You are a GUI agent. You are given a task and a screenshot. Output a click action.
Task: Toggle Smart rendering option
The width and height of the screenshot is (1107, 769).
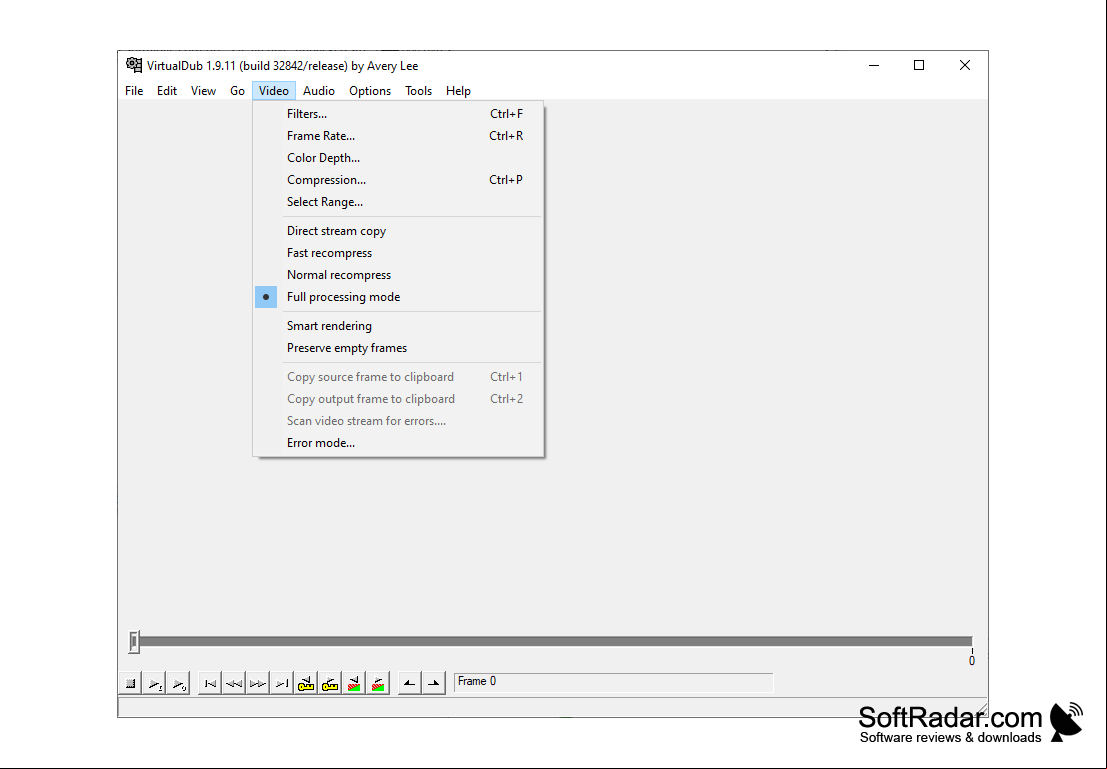[398, 326]
